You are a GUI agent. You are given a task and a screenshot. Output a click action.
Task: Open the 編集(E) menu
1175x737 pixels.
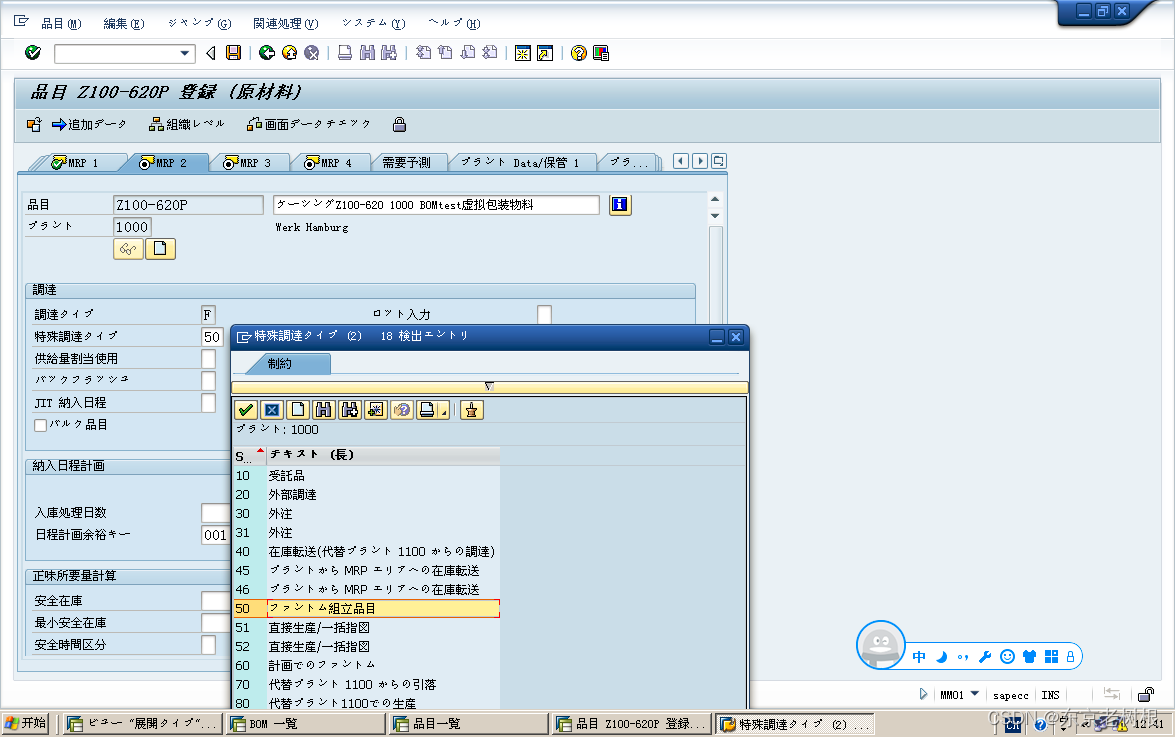click(x=124, y=23)
